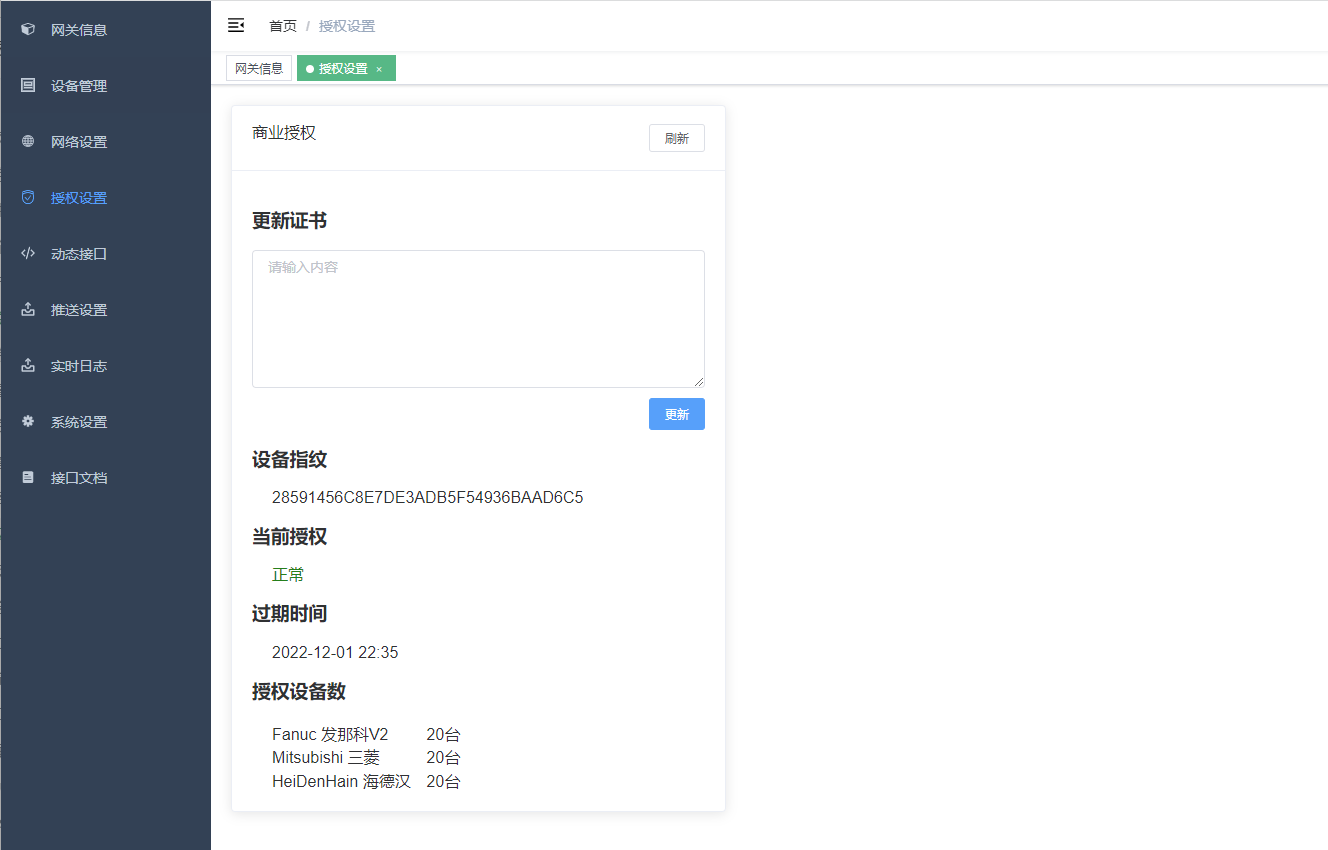Click the 网关信息 cube icon in sidebar
1328x850 pixels.
pyautogui.click(x=28, y=30)
